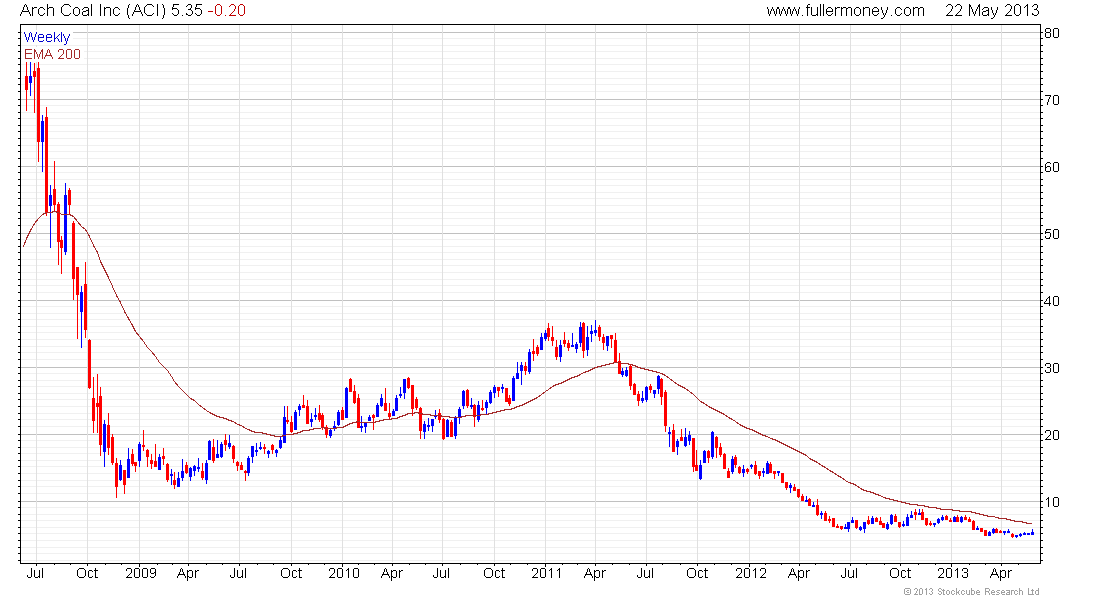
Task: Click the Apr label right of 2013
Action: tap(1001, 573)
